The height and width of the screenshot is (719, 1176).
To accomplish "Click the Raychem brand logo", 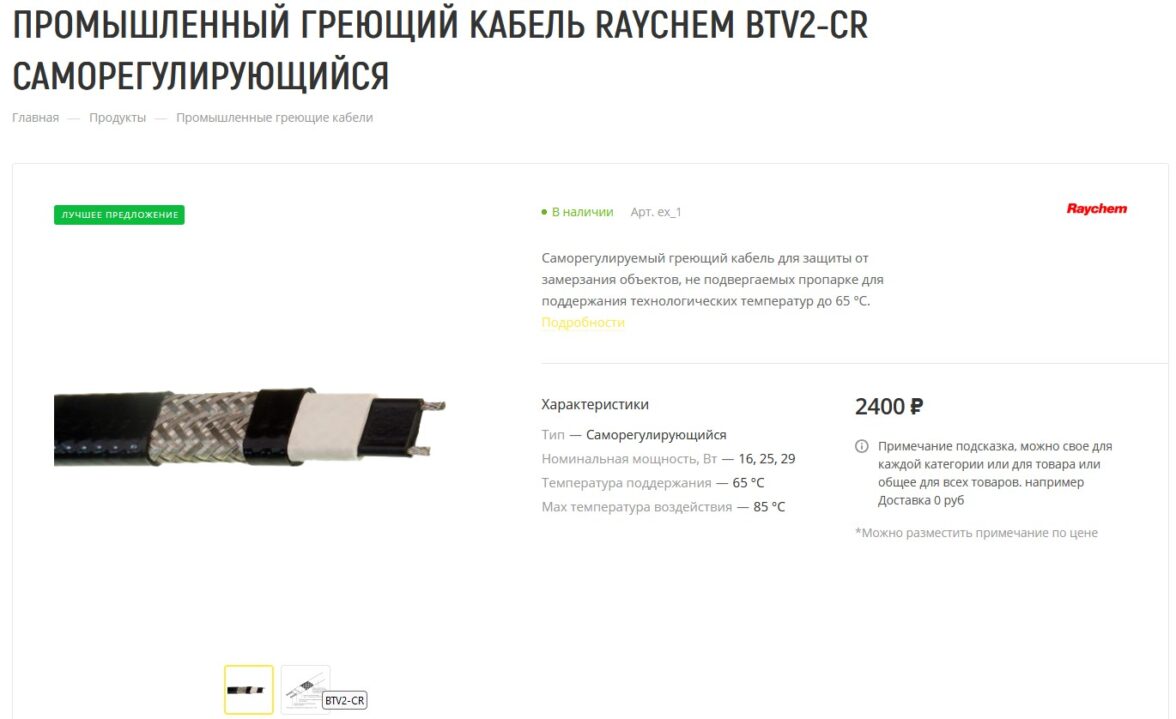I will point(1096,208).
